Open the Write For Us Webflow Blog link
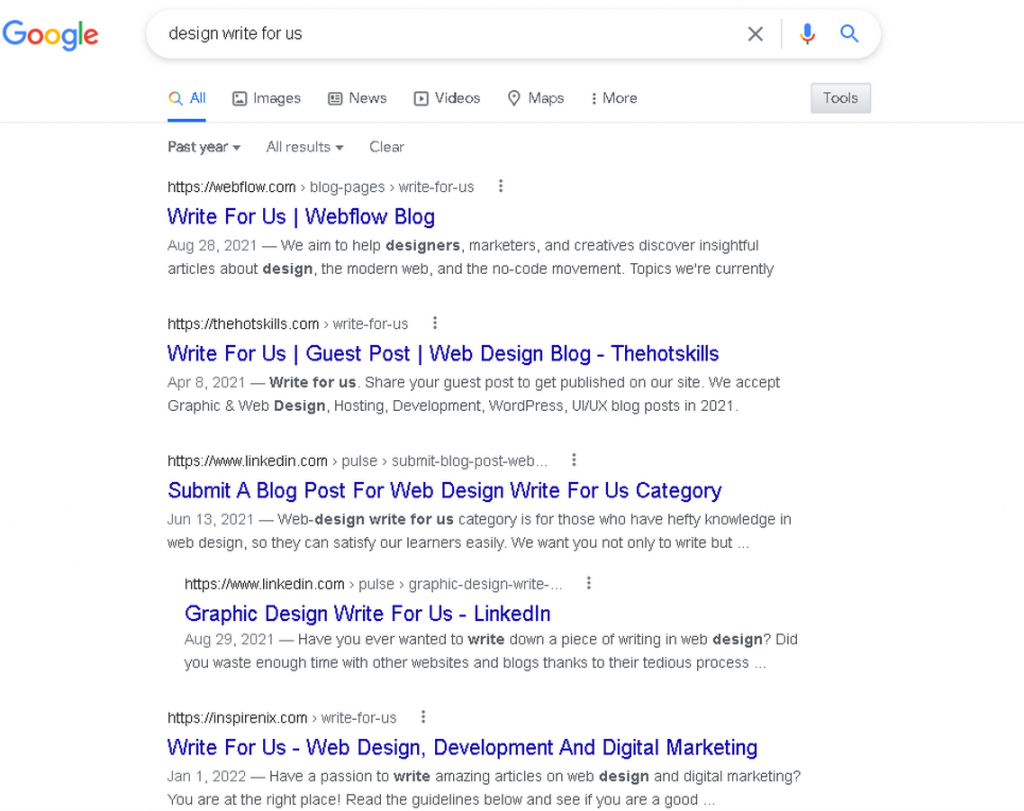This screenshot has width=1024, height=811. 301,217
